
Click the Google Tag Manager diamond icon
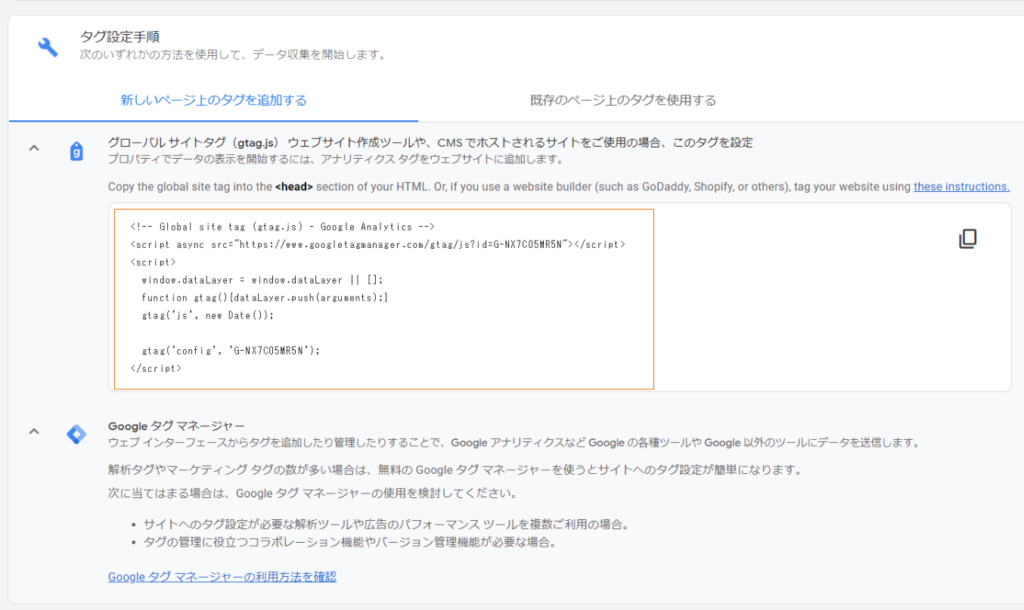click(x=76, y=434)
